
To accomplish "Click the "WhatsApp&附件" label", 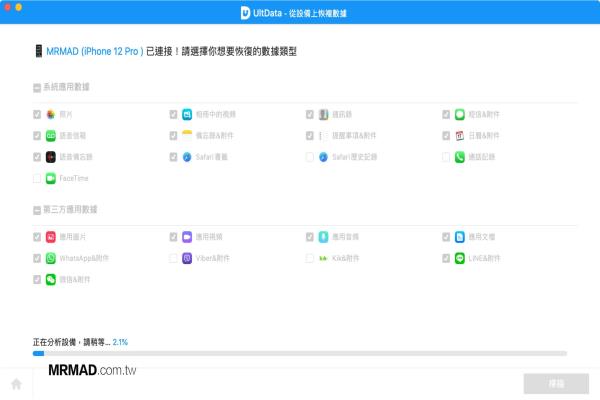I will [x=84, y=258].
